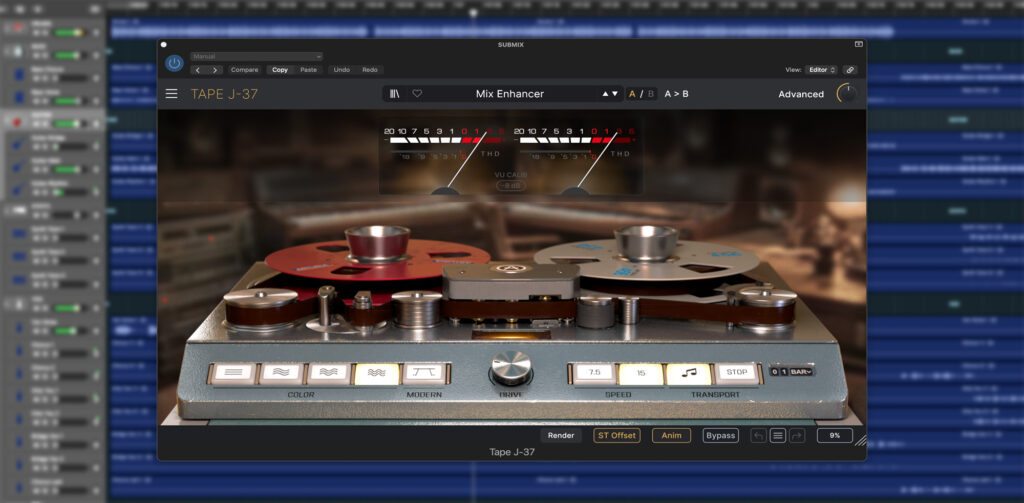This screenshot has width=1024, height=503.
Task: Click the Drive knob
Action: click(x=511, y=367)
